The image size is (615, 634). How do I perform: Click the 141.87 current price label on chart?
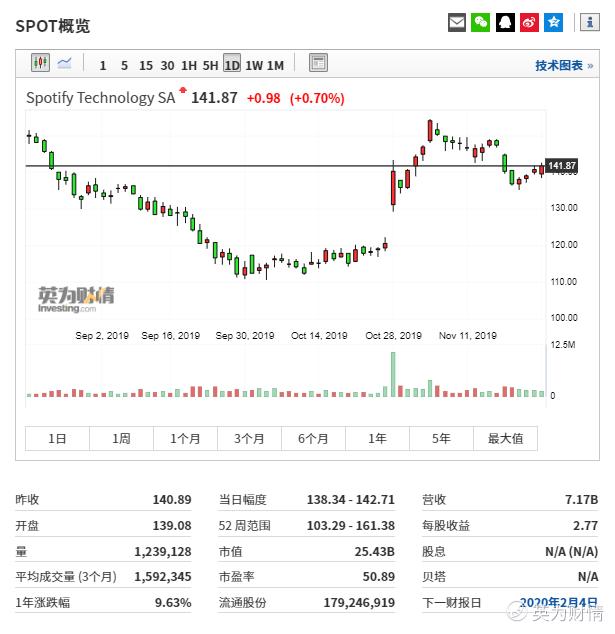point(562,165)
